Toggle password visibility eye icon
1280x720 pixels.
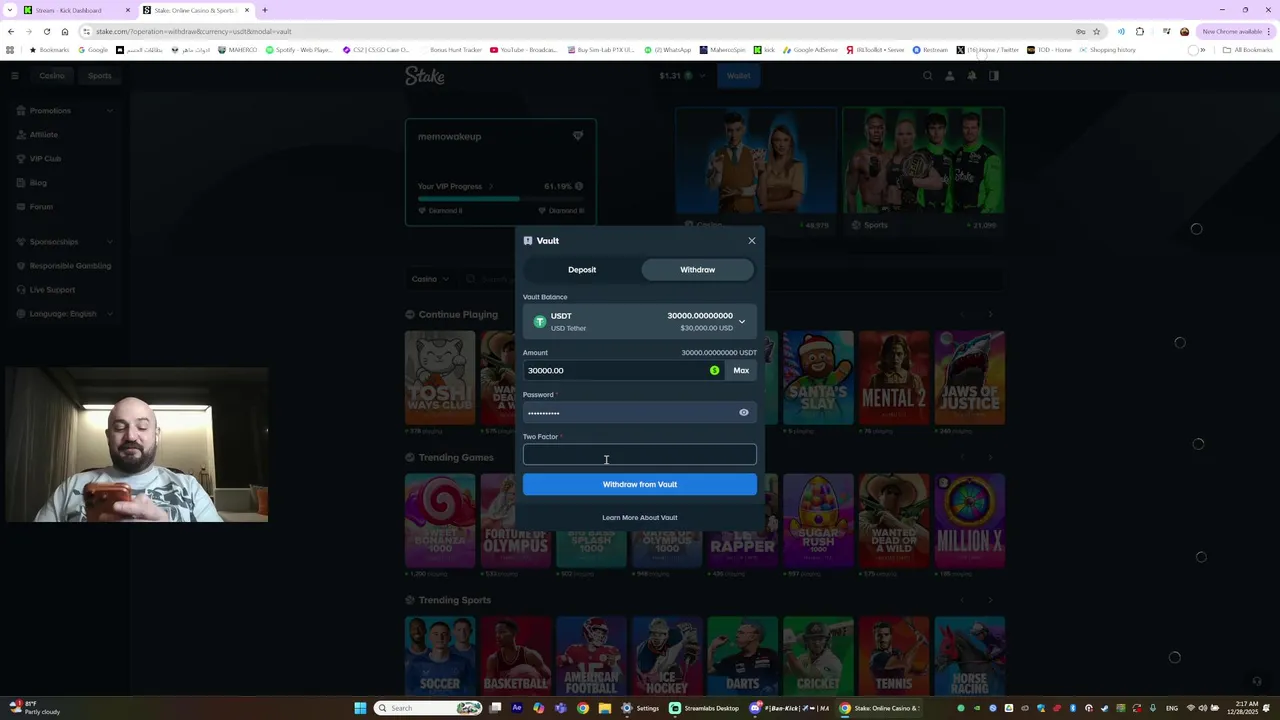744,412
